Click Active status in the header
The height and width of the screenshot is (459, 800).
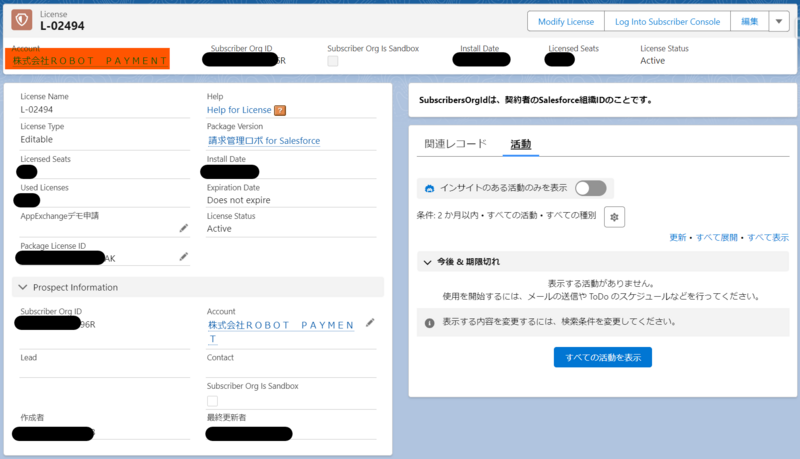tap(653, 61)
